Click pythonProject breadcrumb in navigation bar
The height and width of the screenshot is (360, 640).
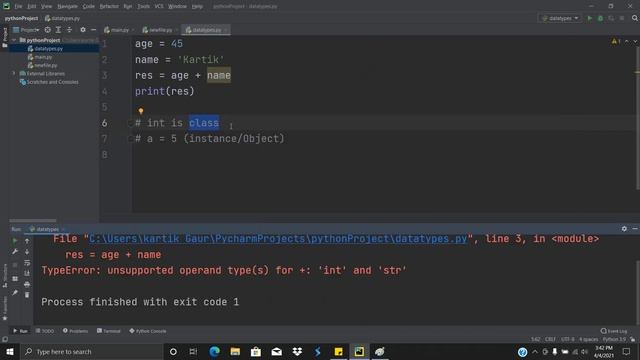point(21,18)
